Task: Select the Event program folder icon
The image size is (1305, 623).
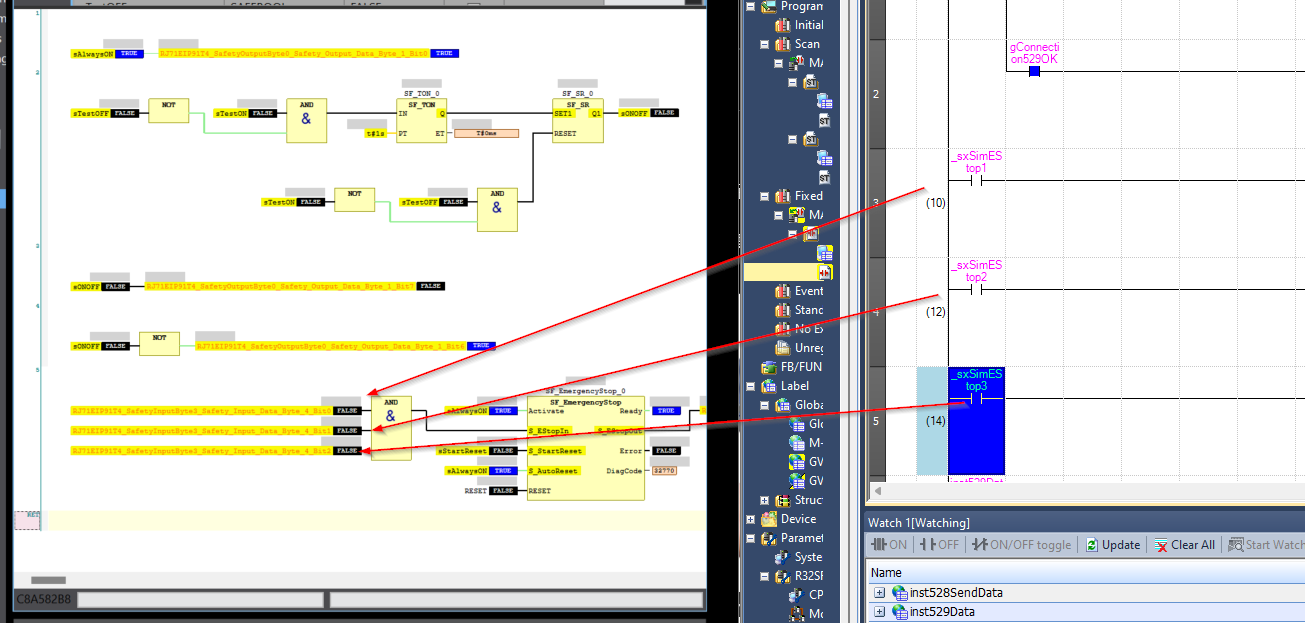Action: click(x=785, y=291)
